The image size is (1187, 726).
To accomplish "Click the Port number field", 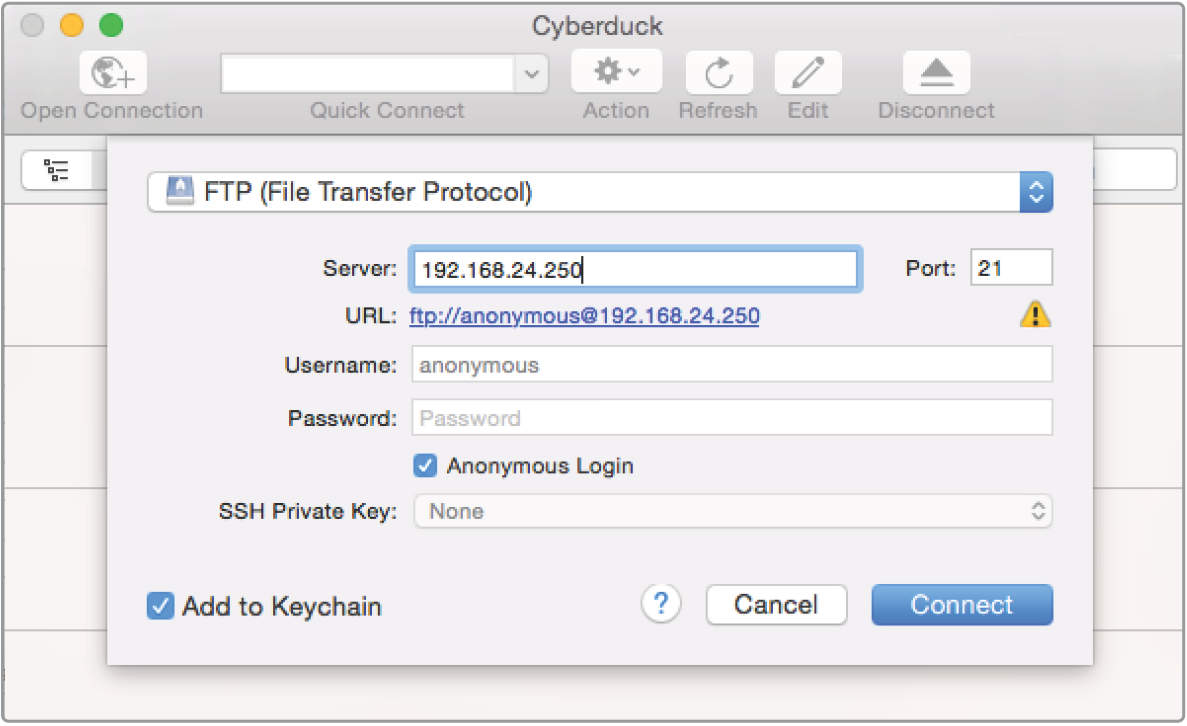I will pyautogui.click(x=1010, y=269).
